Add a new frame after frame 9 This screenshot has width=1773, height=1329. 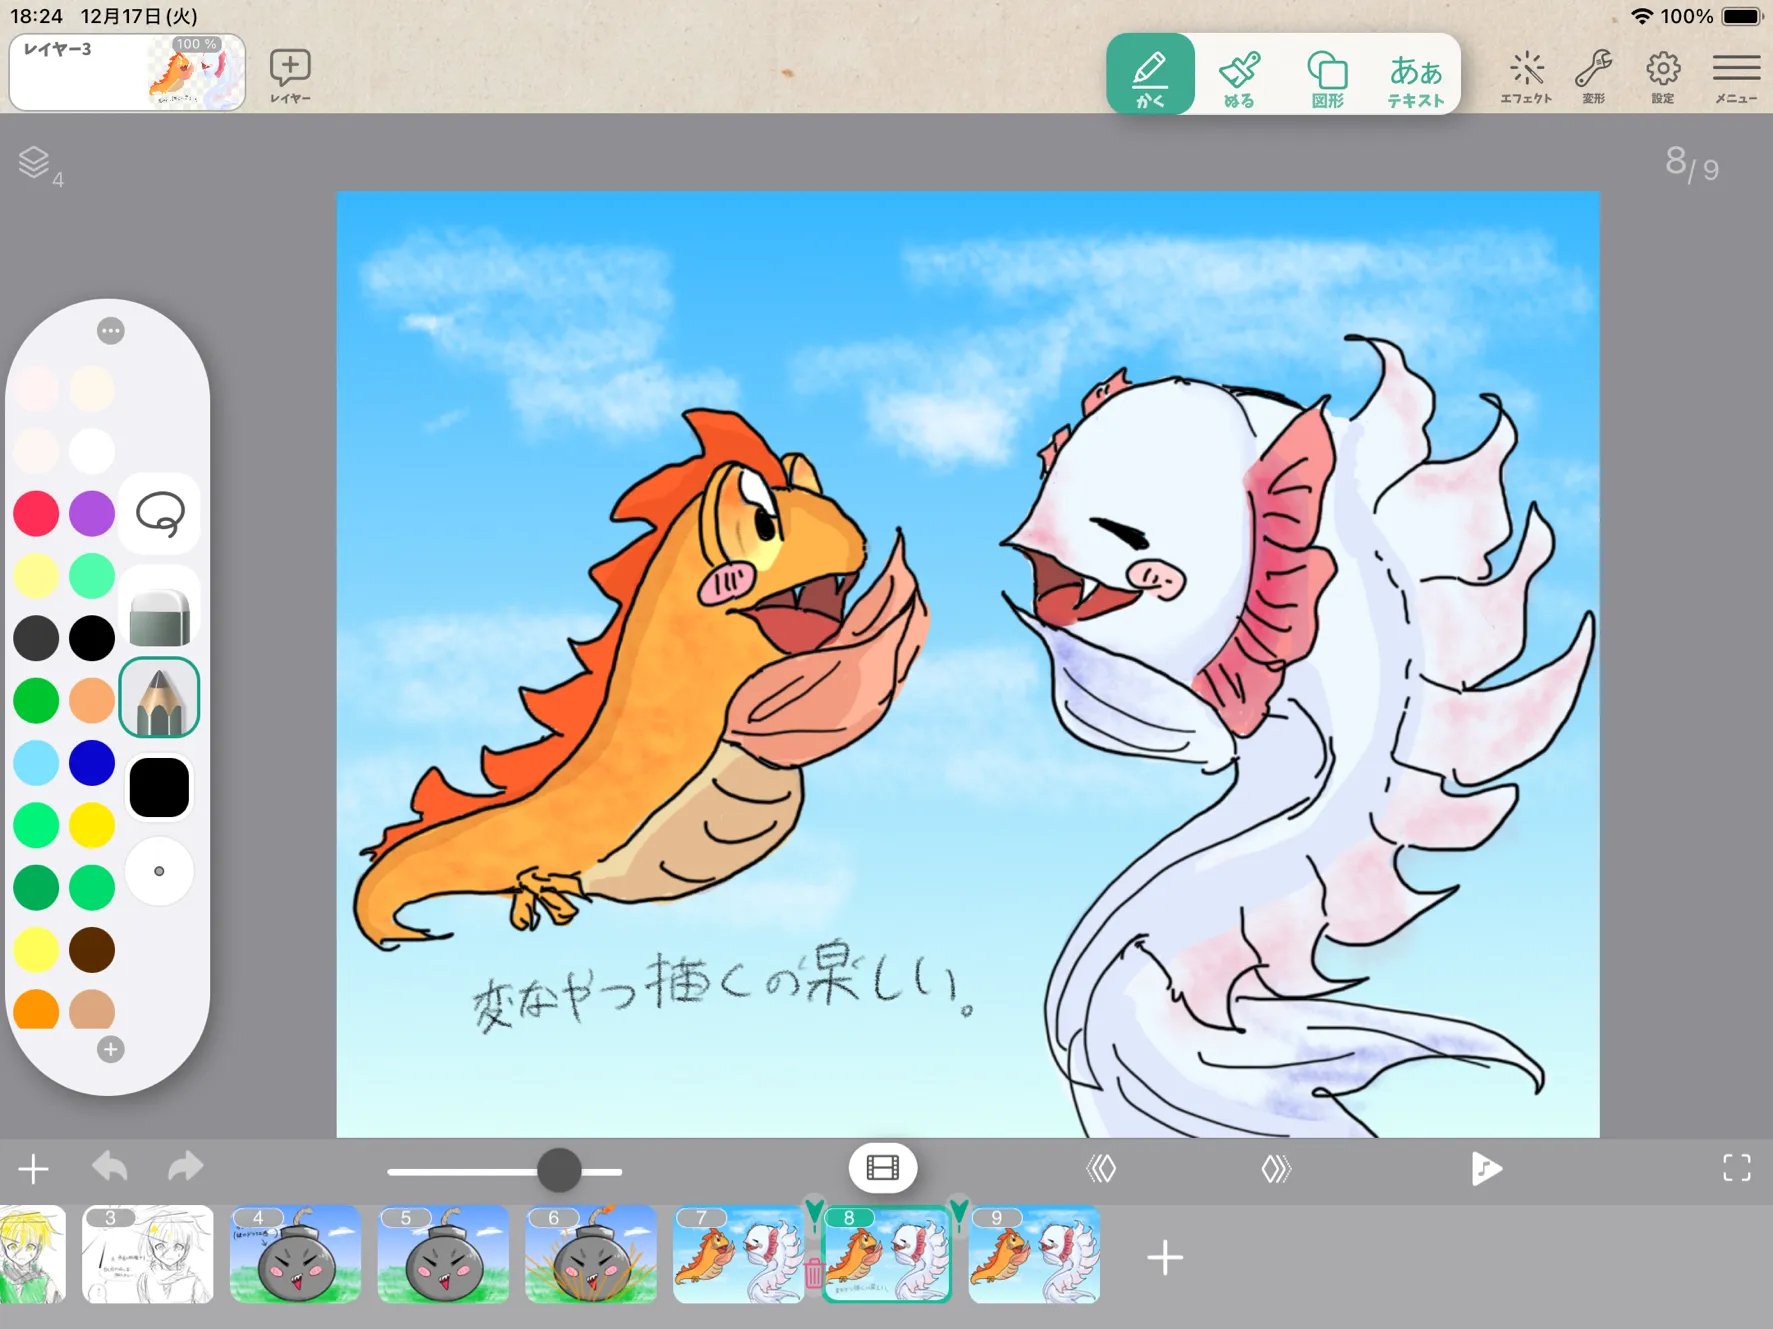[x=1165, y=1257]
